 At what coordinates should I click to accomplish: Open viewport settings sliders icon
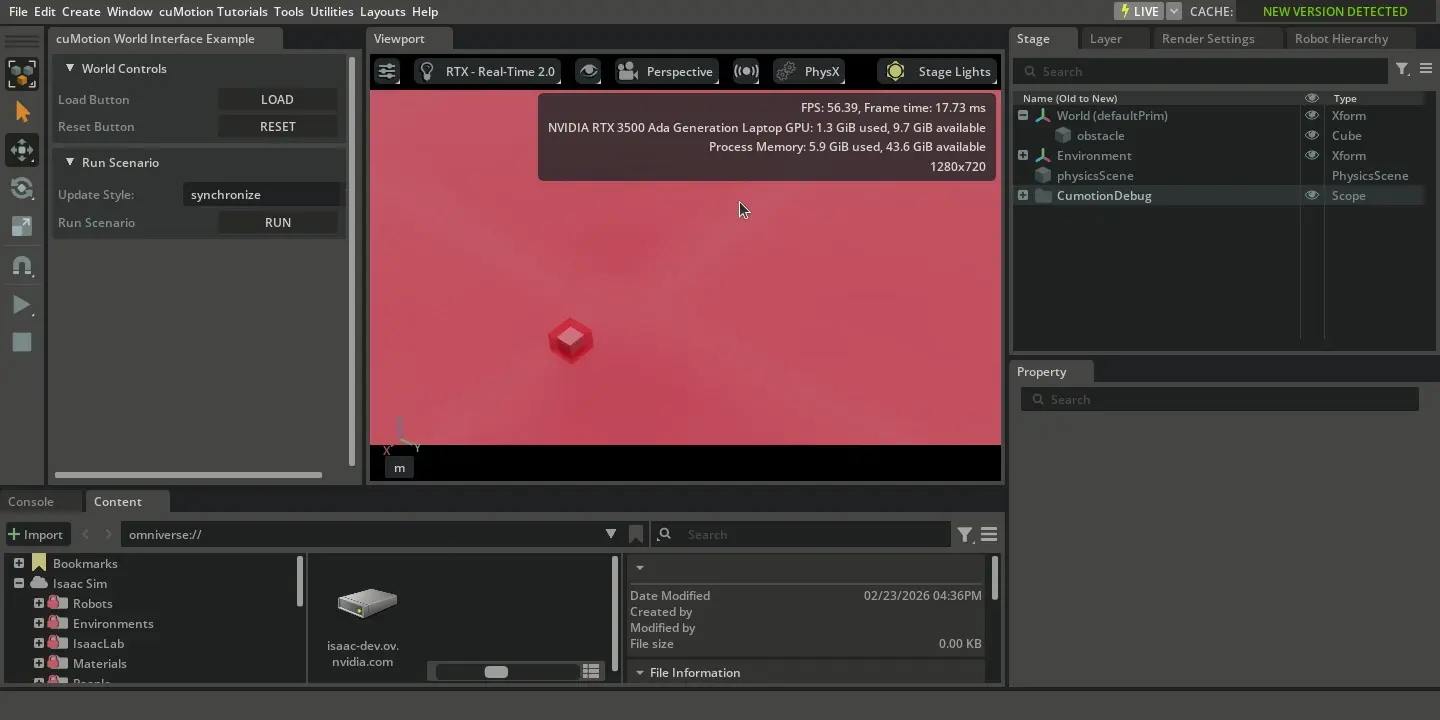tap(387, 71)
